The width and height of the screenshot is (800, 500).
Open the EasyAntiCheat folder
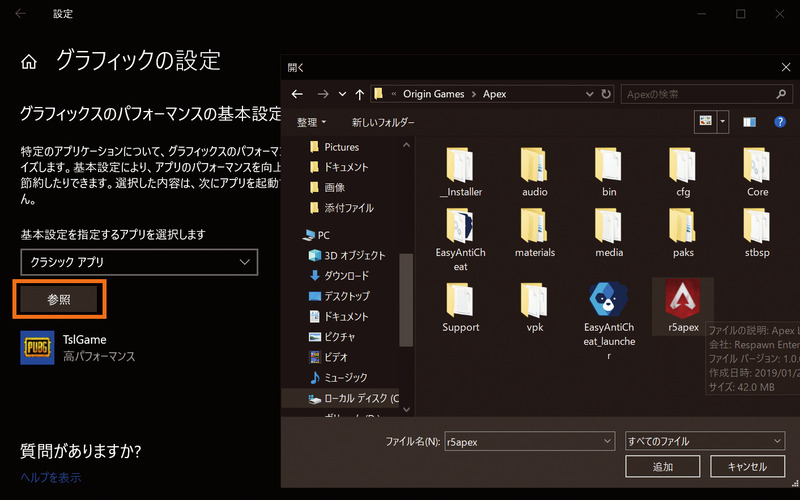(460, 240)
